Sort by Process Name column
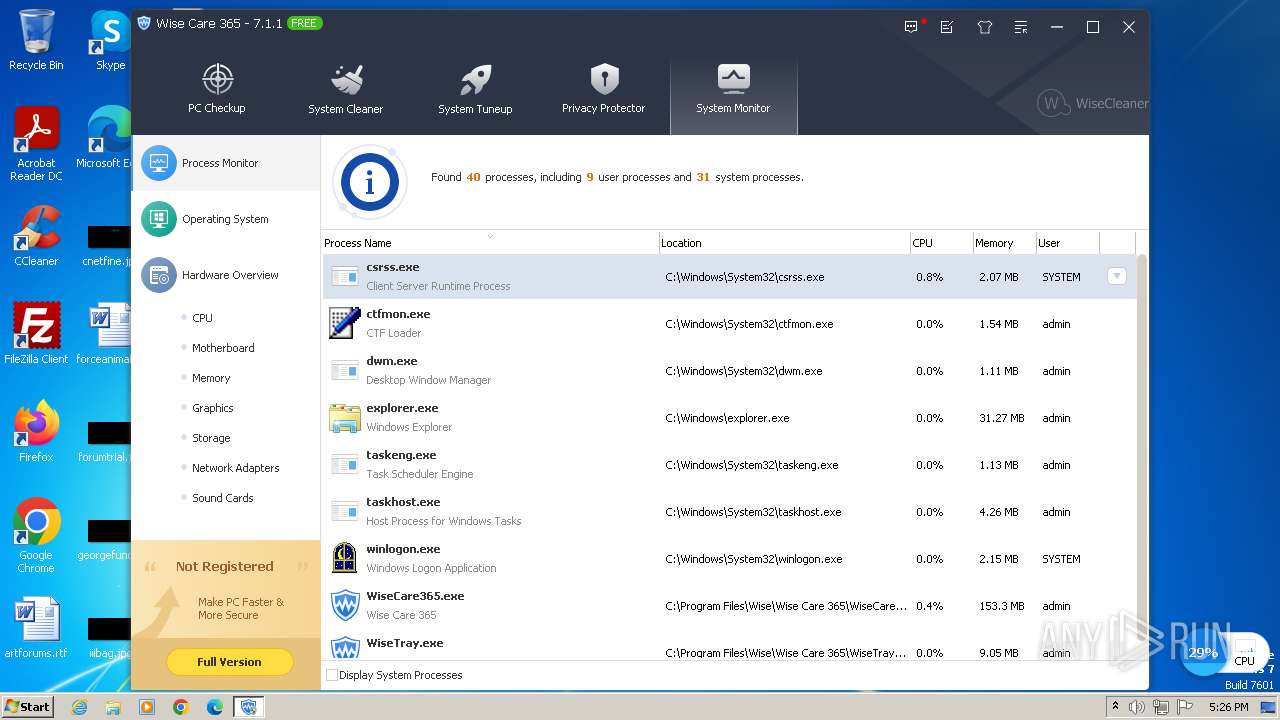1280x720 pixels. [490, 243]
